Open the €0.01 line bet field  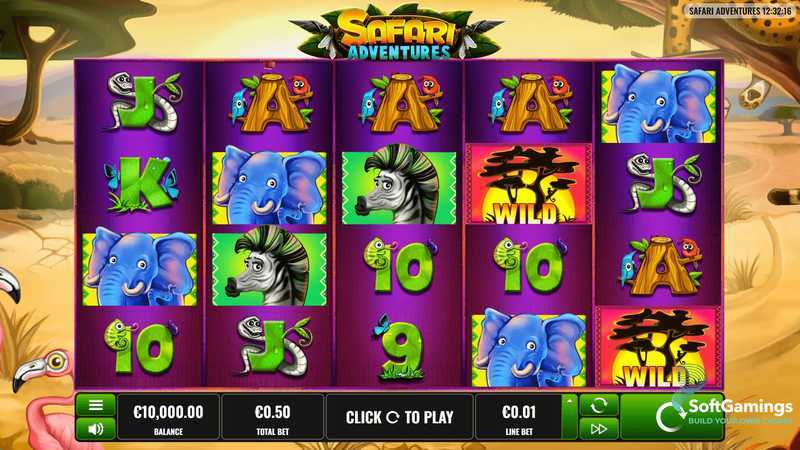(x=519, y=417)
